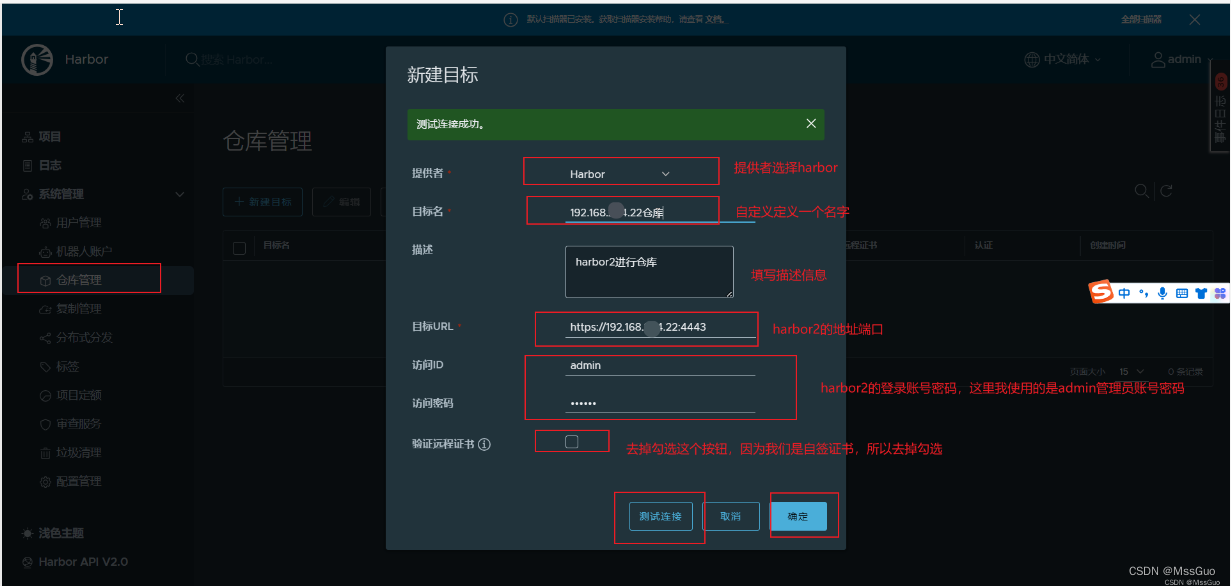Toggle the 中 Chinese mode in the IME bar
This screenshot has width=1231, height=586.
[1125, 293]
